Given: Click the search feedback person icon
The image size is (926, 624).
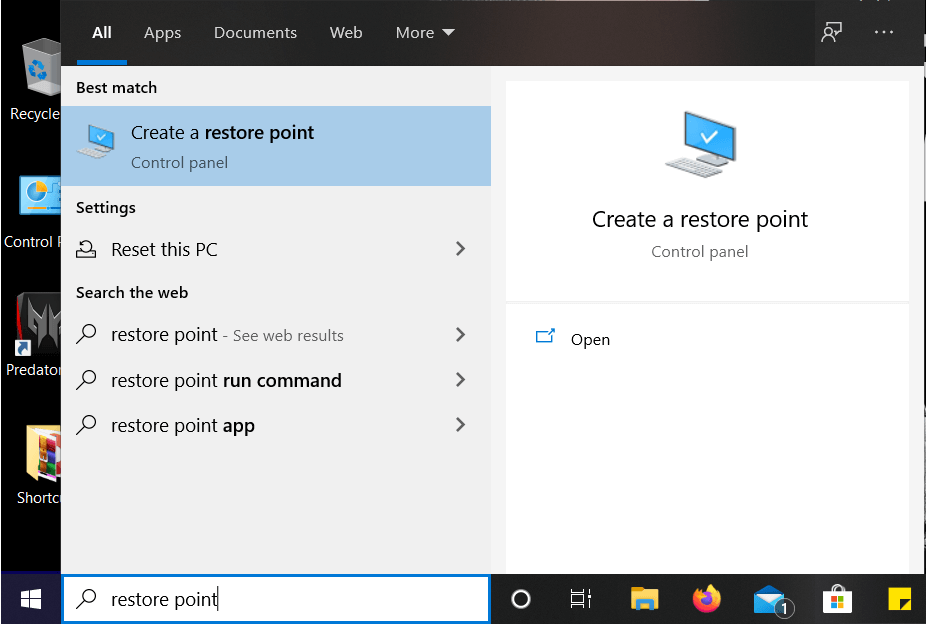Looking at the screenshot, I should (831, 32).
